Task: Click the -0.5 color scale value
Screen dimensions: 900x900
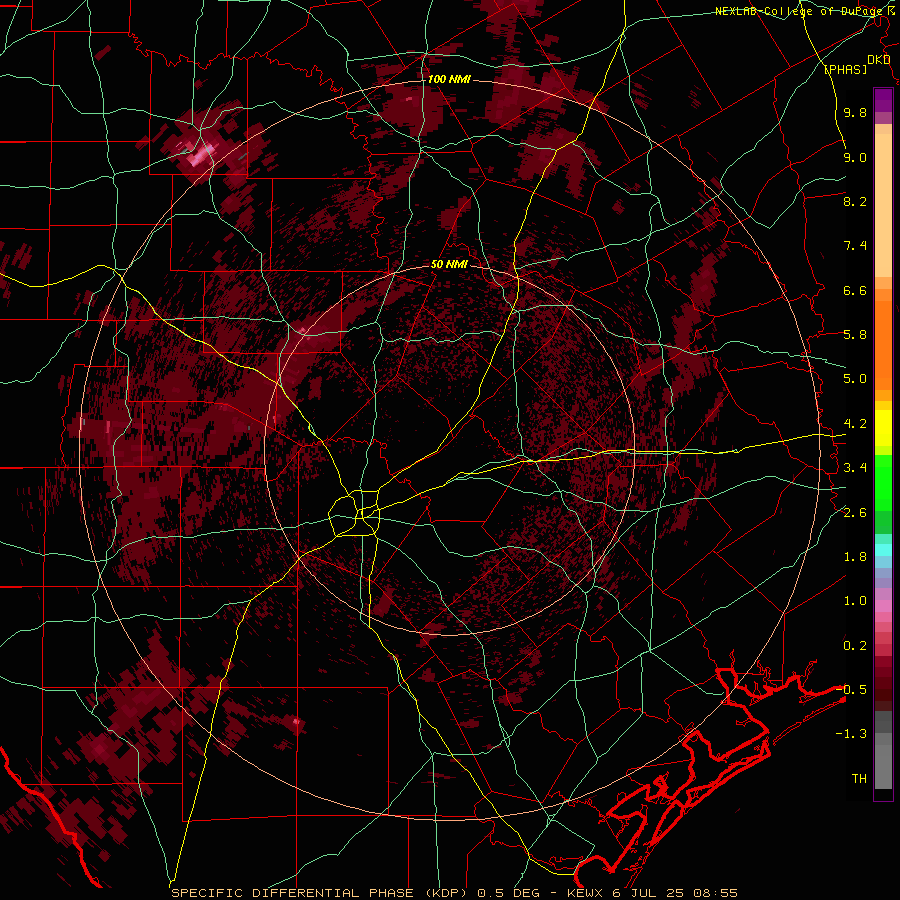Action: [x=852, y=689]
